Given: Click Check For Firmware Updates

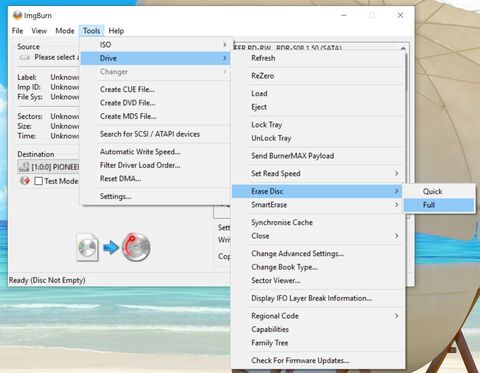Looking at the screenshot, I should [318, 360].
